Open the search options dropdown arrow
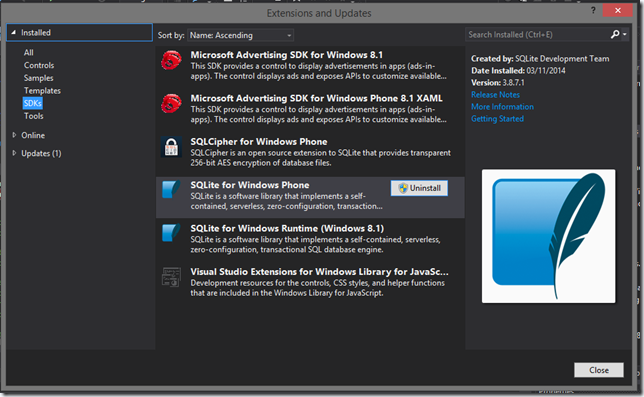Image resolution: width=644 pixels, height=397 pixels. click(x=625, y=34)
